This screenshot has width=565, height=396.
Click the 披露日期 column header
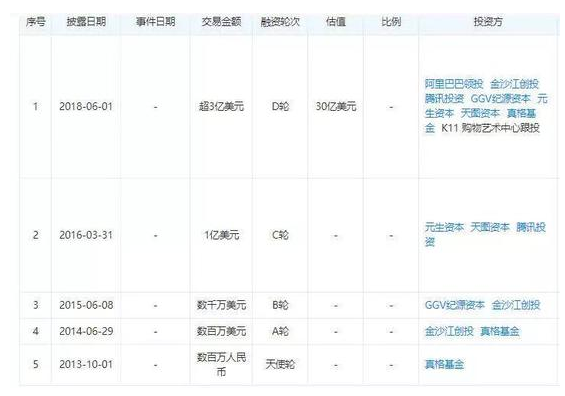click(x=86, y=22)
